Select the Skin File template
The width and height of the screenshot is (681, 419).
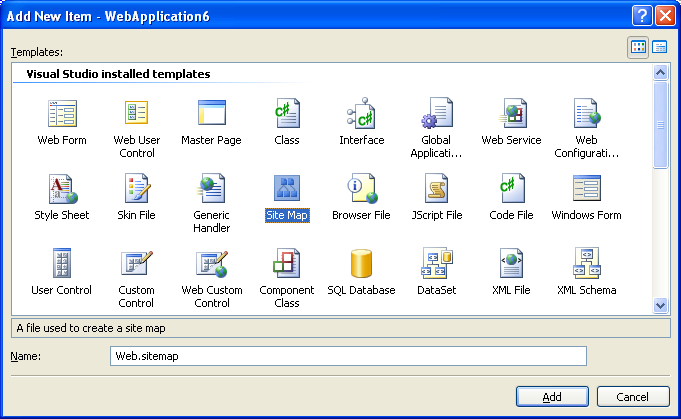coord(136,189)
